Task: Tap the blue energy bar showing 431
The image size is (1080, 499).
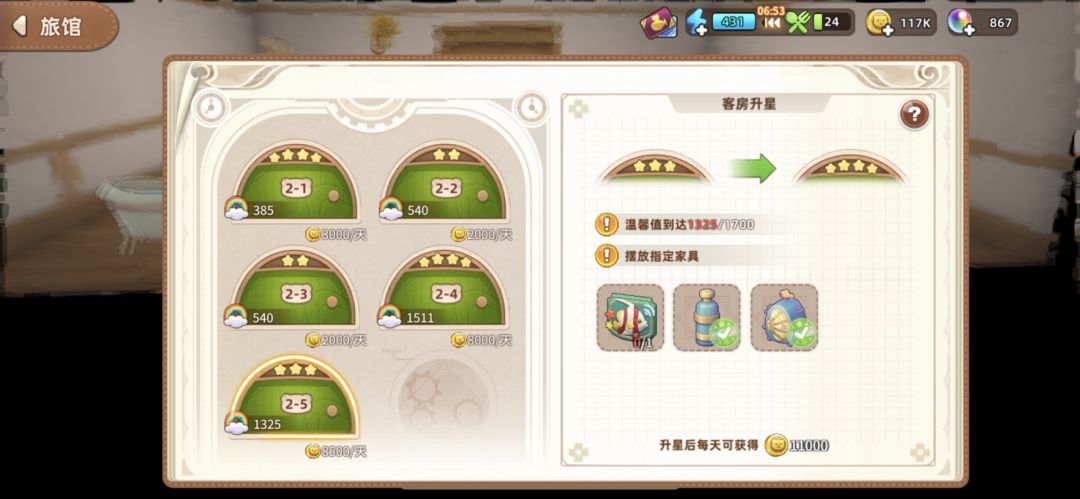Action: coord(733,22)
